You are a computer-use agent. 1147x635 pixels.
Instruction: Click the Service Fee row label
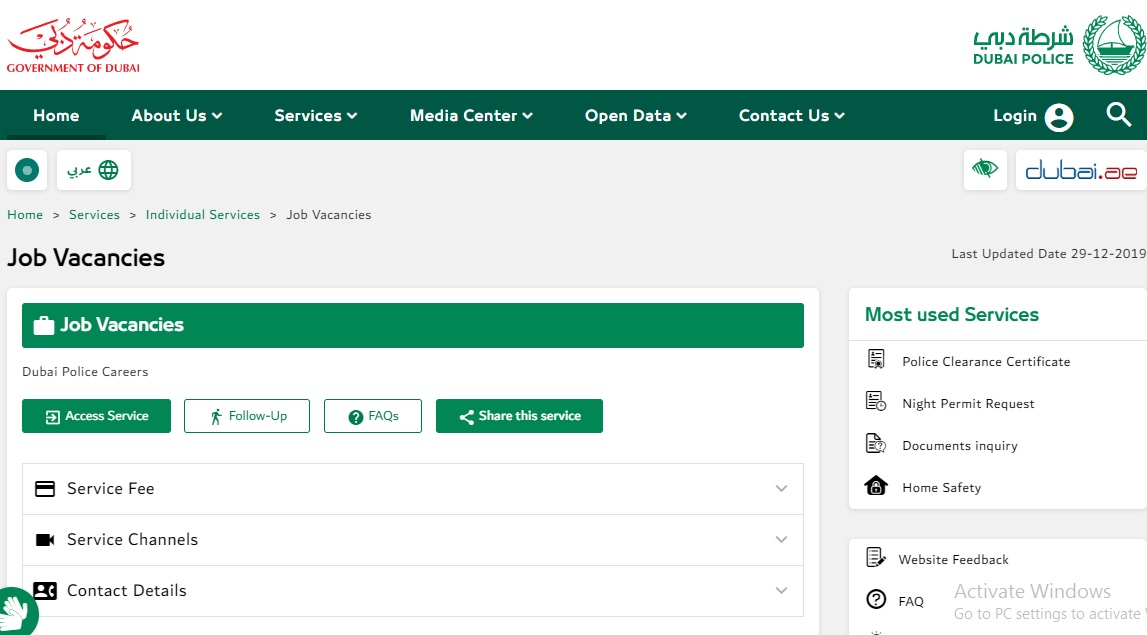[110, 489]
